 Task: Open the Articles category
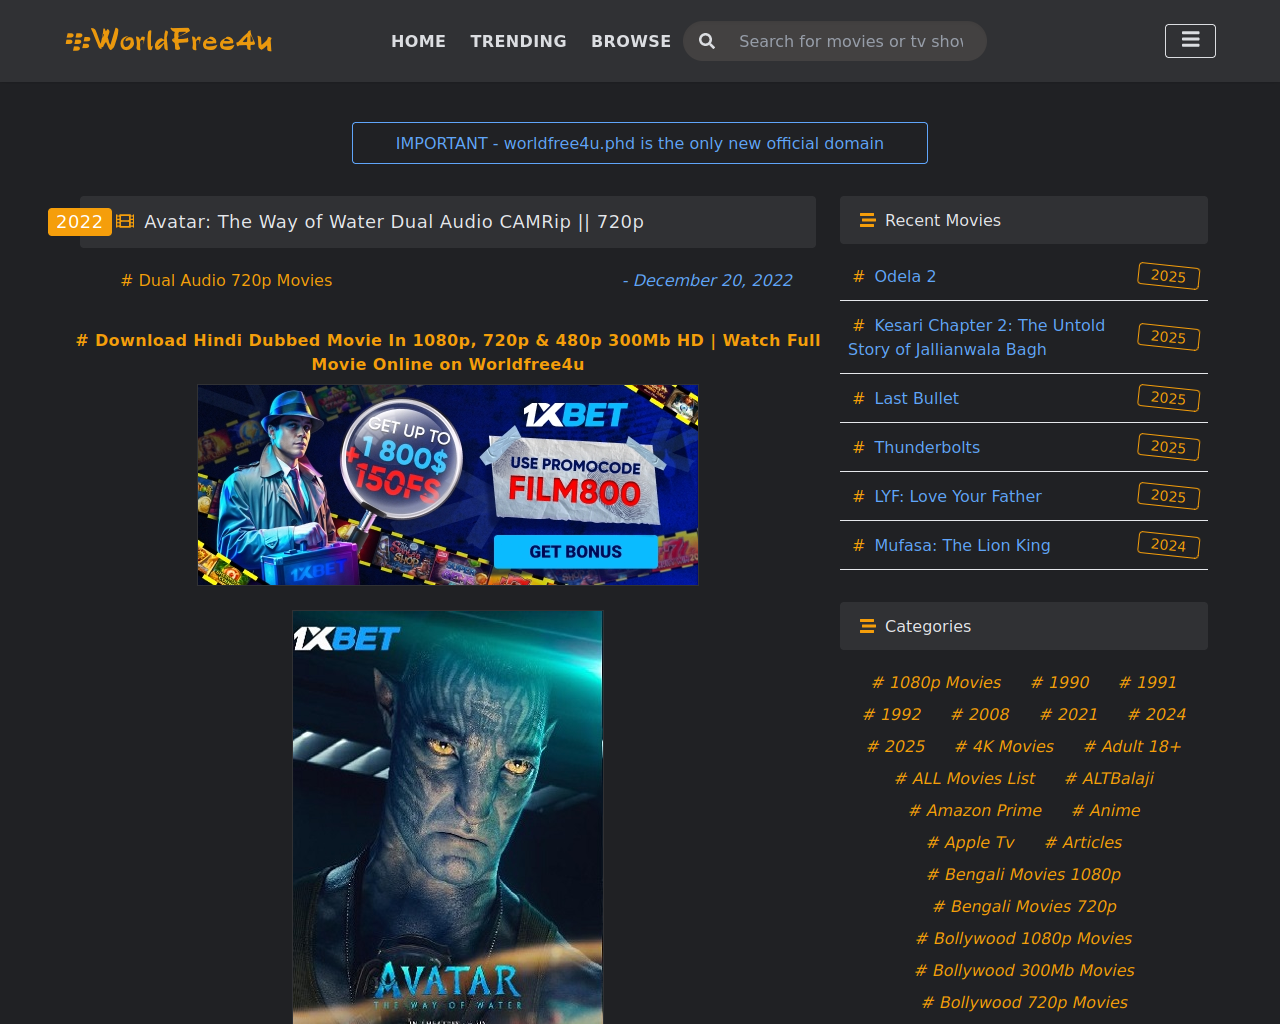click(x=1083, y=842)
